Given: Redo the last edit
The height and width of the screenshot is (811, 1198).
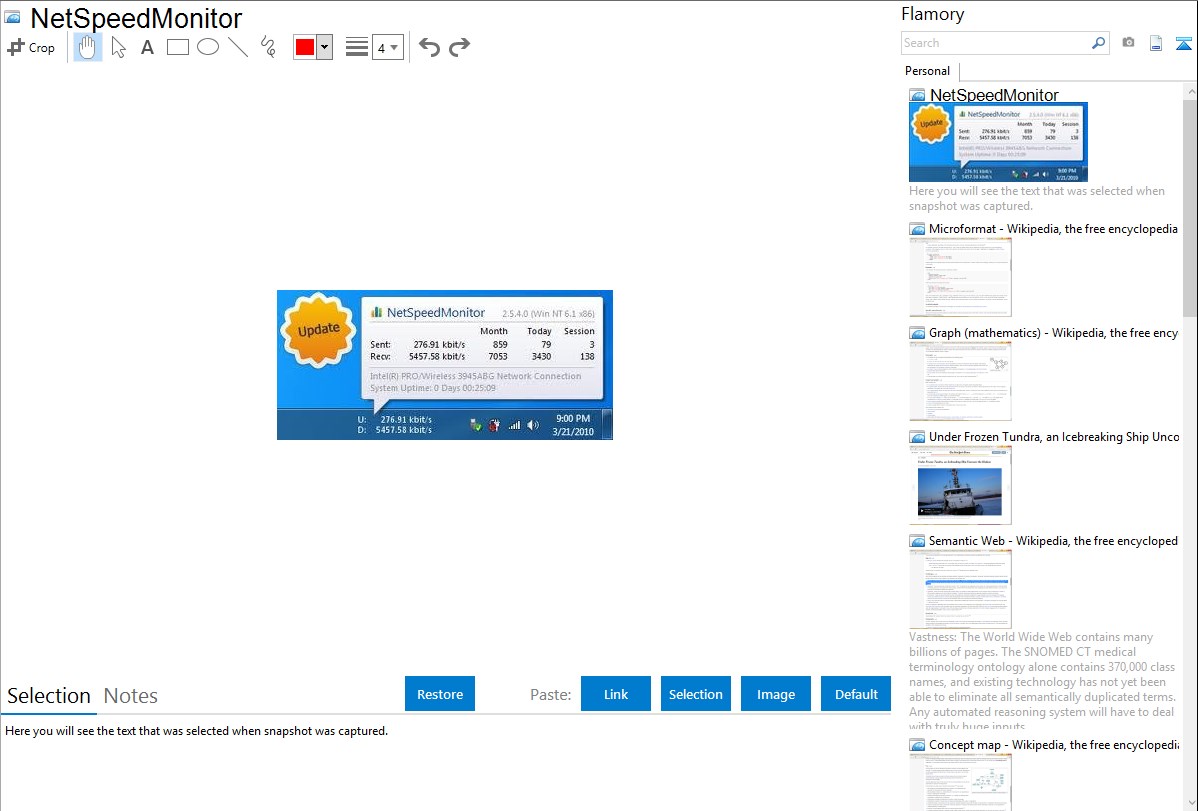Looking at the screenshot, I should 459,47.
